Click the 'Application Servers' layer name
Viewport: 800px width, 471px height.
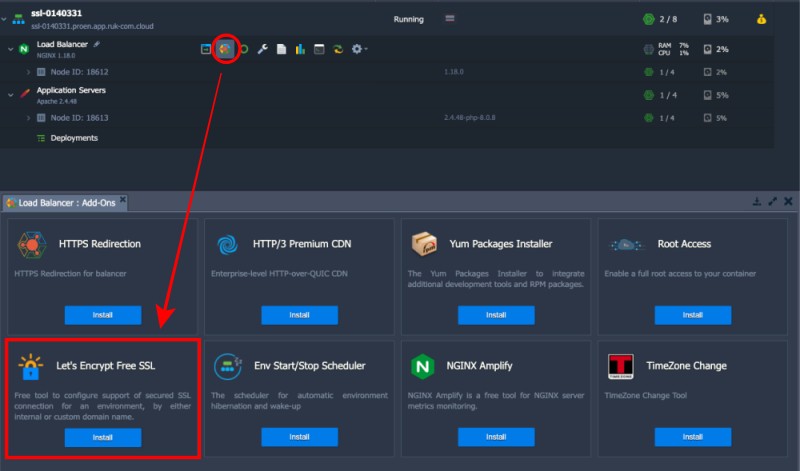pyautogui.click(x=71, y=90)
